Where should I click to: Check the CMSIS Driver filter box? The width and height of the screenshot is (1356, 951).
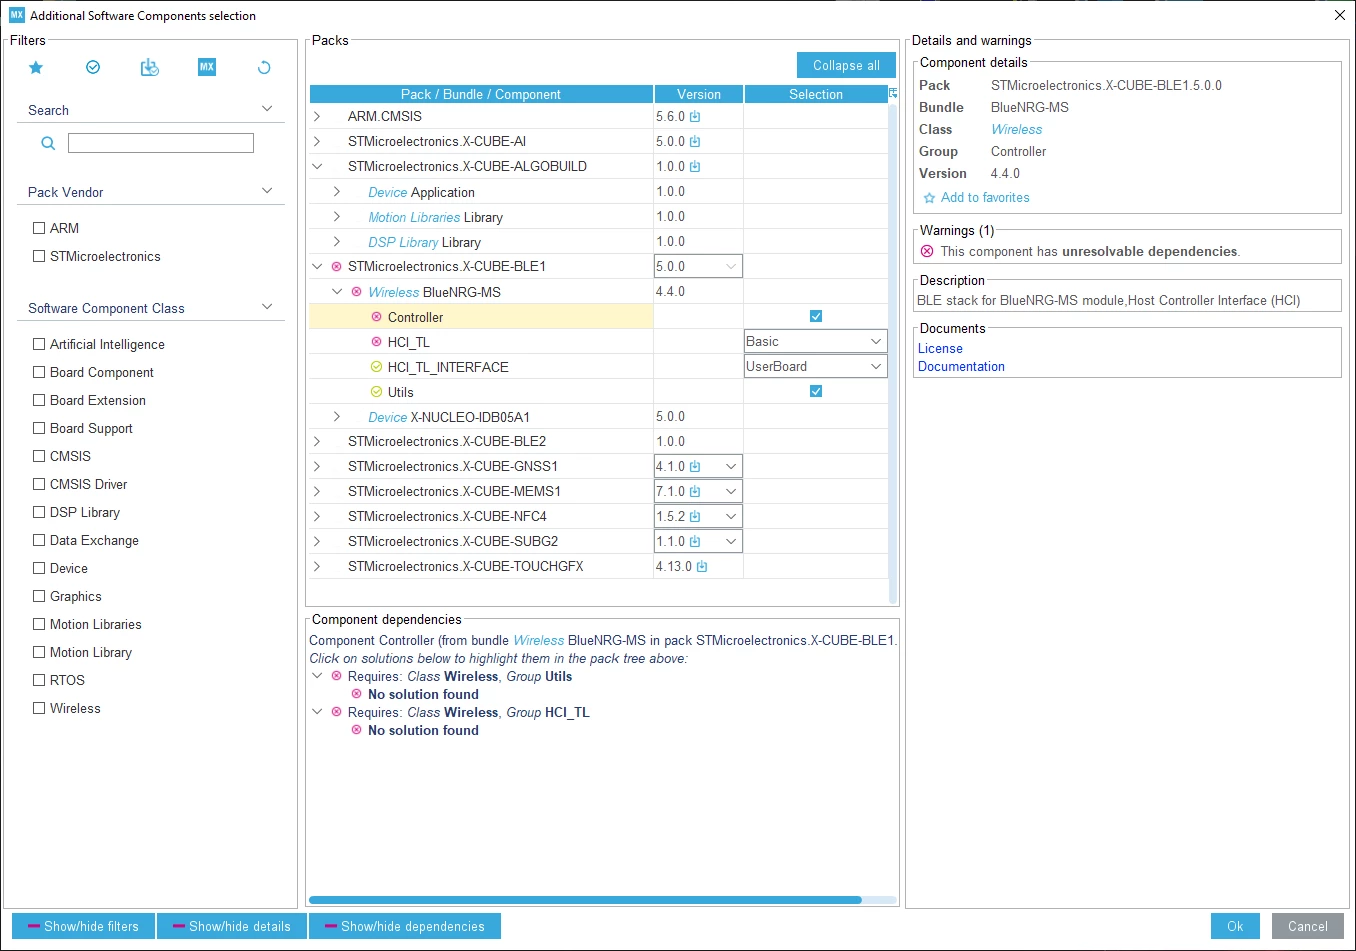[x=39, y=484]
